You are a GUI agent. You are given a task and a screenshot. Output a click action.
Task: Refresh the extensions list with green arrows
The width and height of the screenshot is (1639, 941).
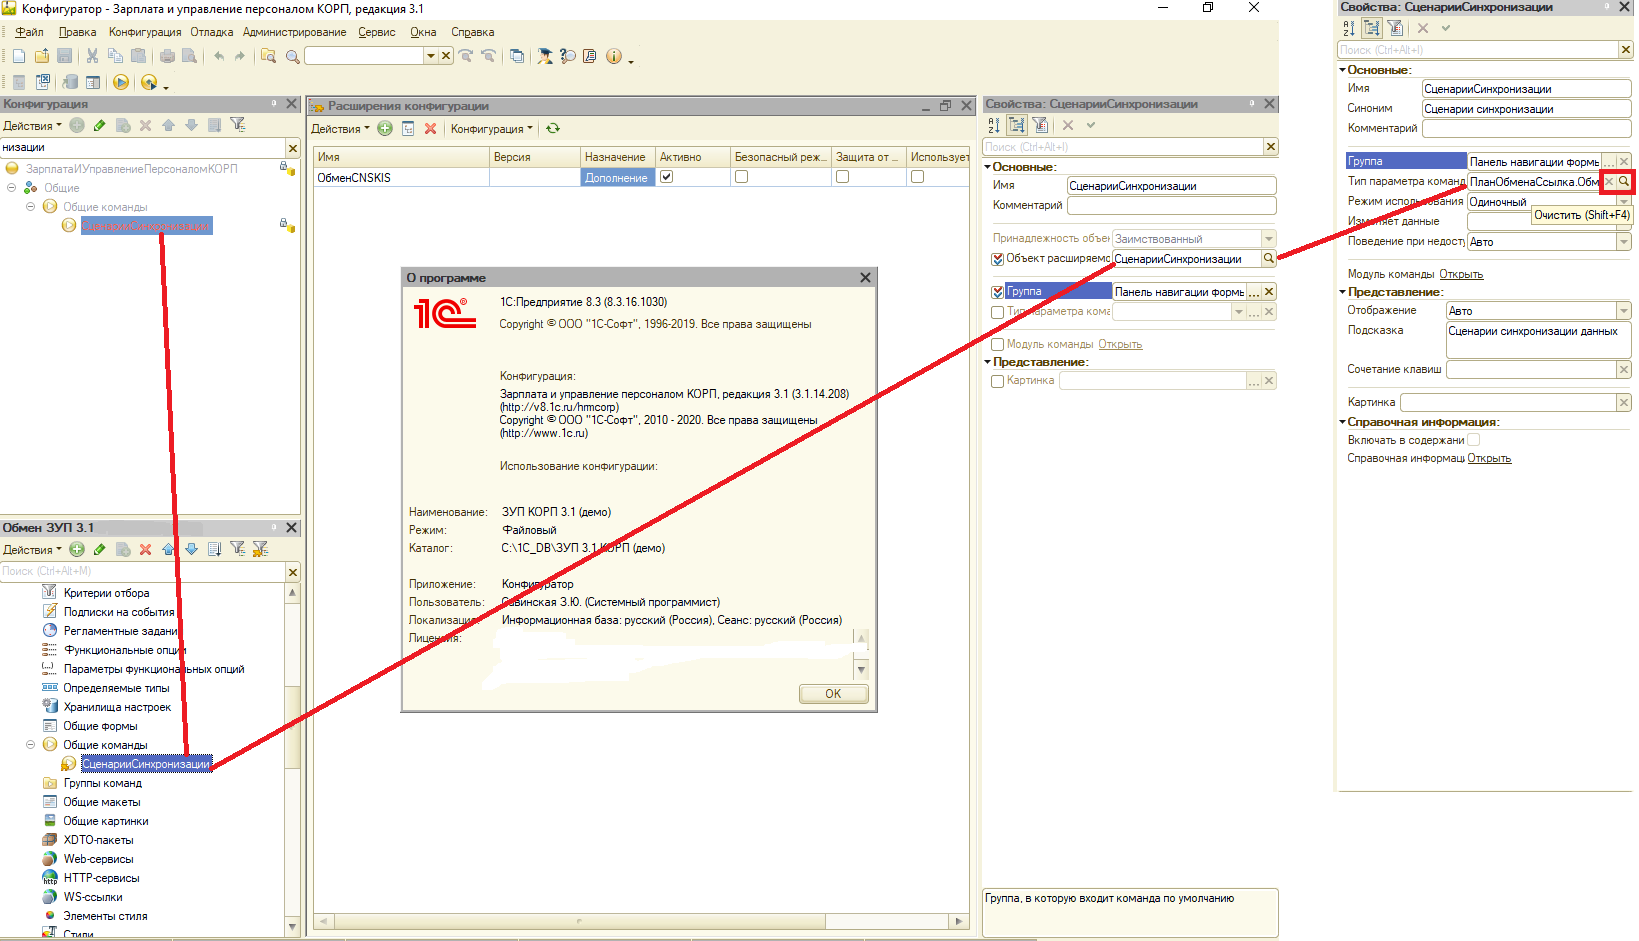point(553,128)
